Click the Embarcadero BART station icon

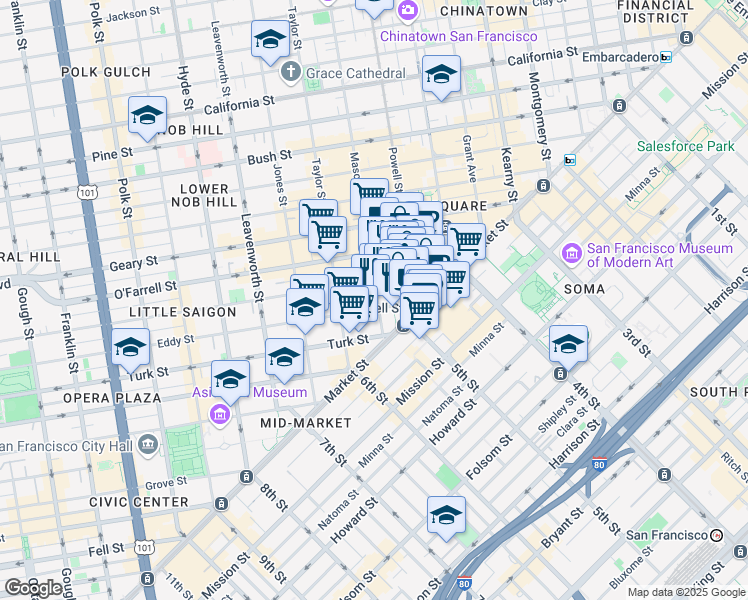666,57
